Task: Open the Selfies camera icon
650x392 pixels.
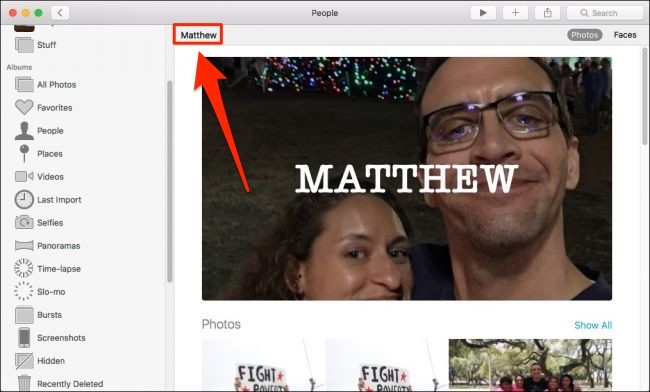Action: (x=24, y=223)
